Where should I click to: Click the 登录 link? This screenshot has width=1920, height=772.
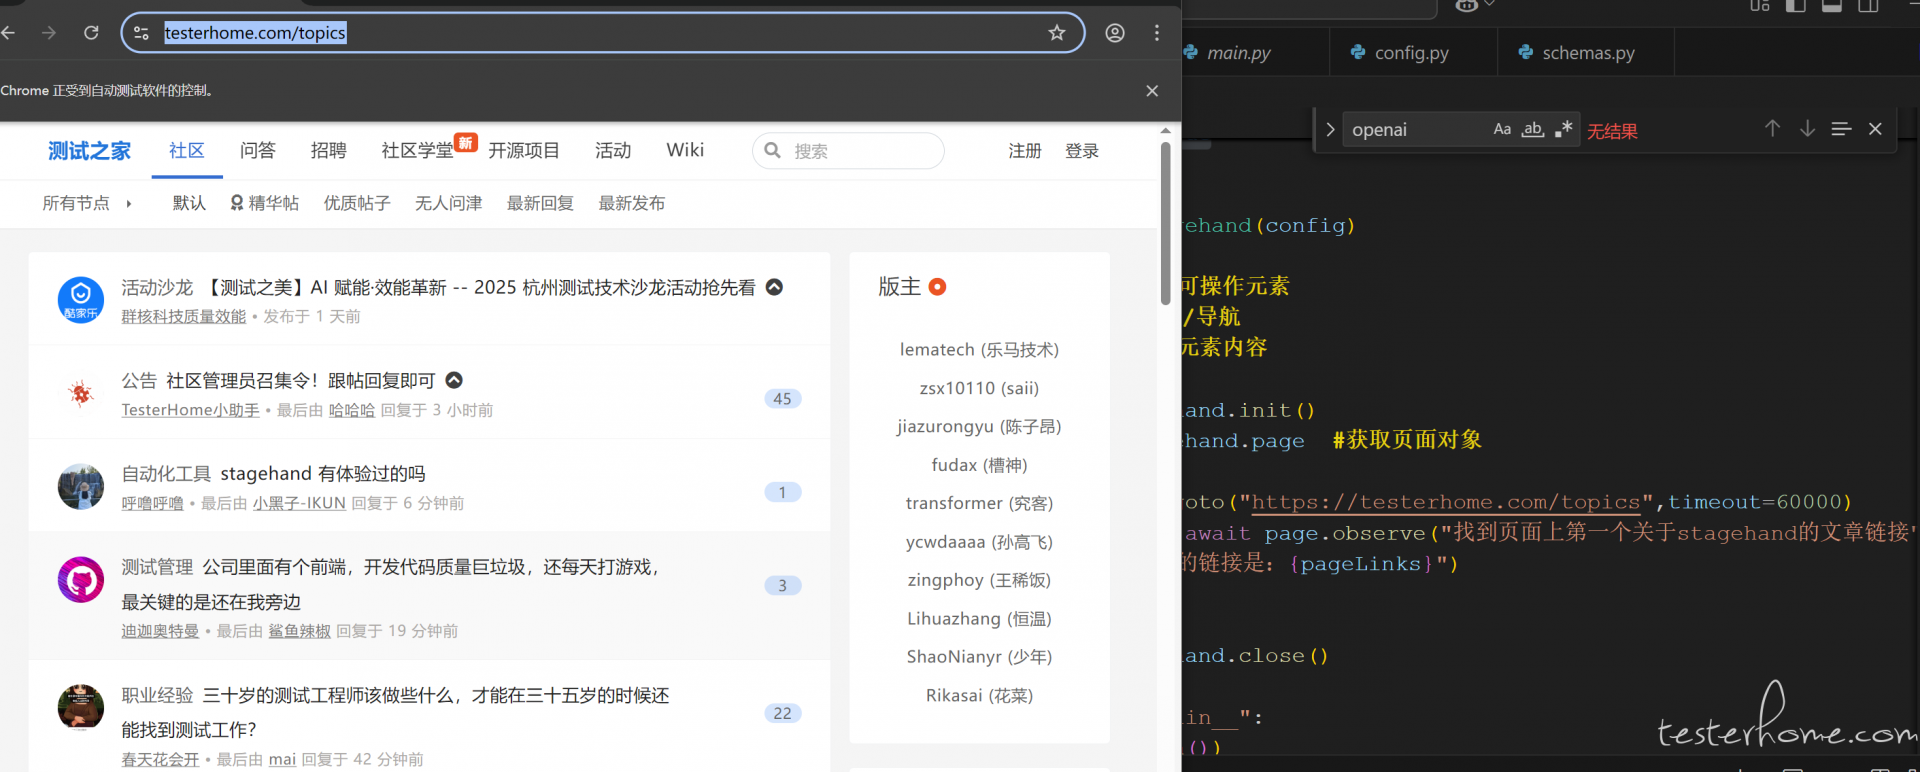click(1082, 151)
